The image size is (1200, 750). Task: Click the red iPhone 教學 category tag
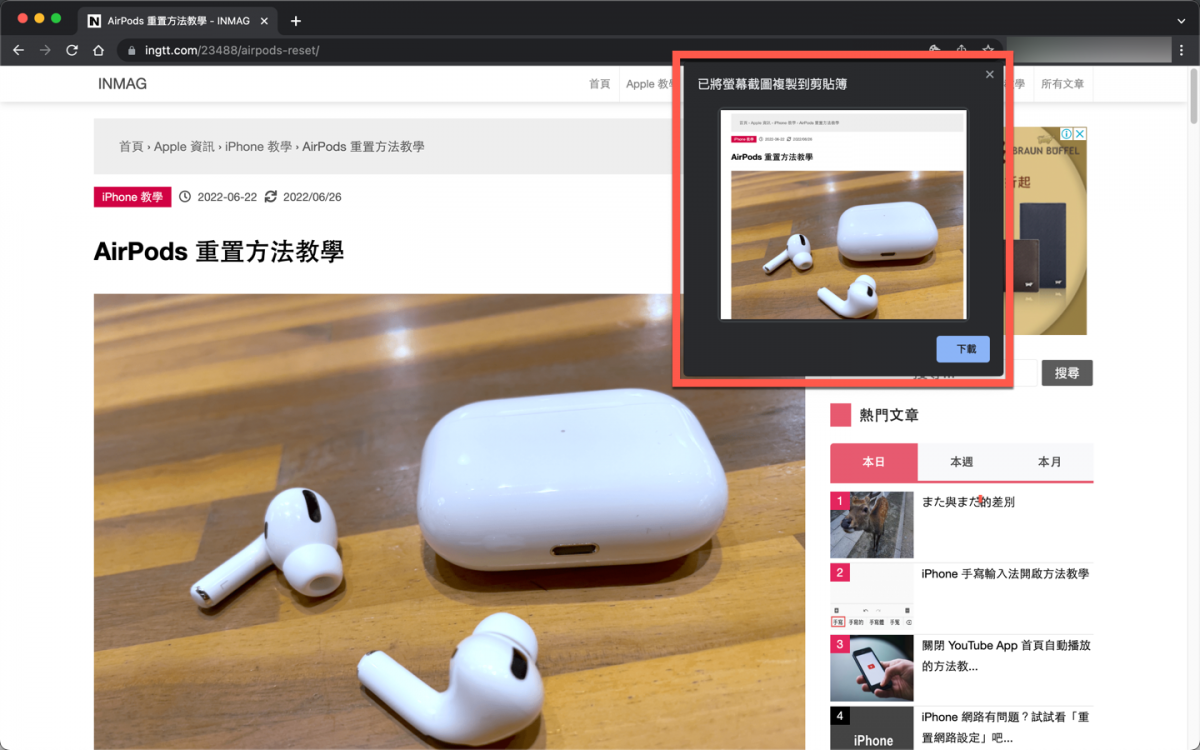tap(132, 197)
